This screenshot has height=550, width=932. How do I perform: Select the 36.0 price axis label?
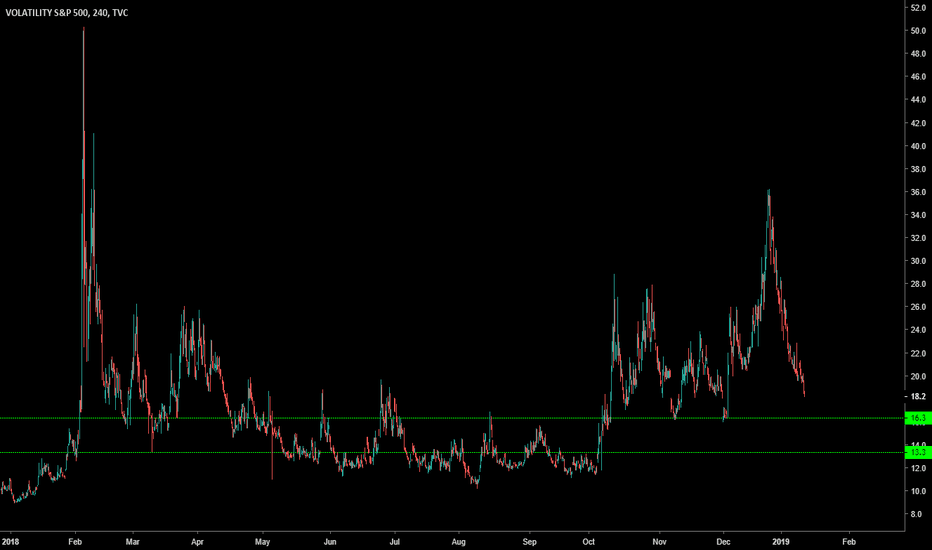pyautogui.click(x=918, y=192)
